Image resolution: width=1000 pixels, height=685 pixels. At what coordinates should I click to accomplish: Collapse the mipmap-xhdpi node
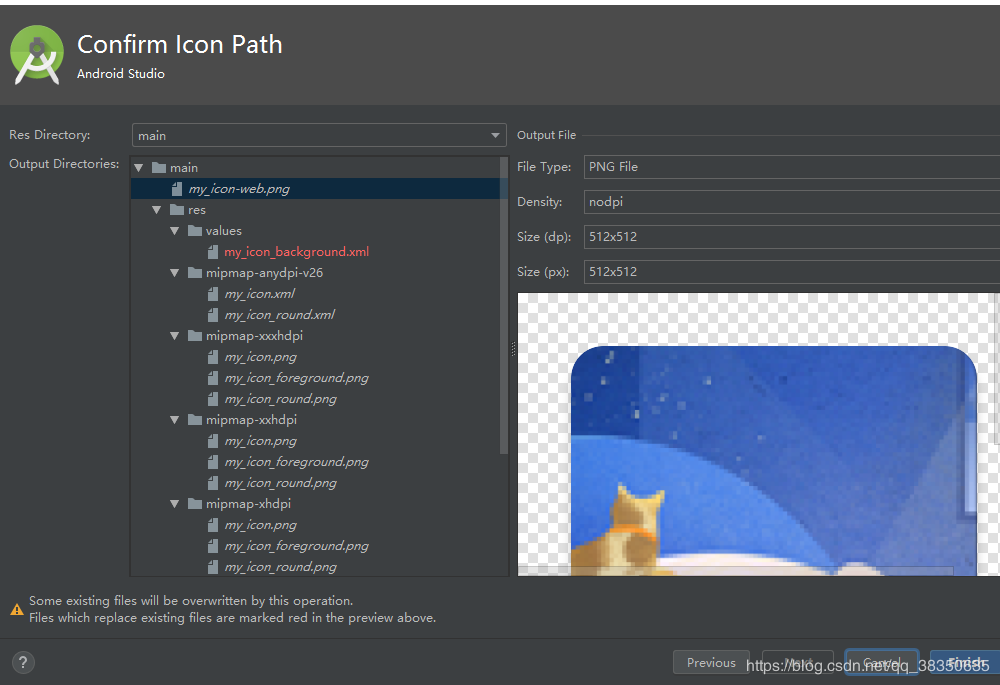pyautogui.click(x=175, y=504)
